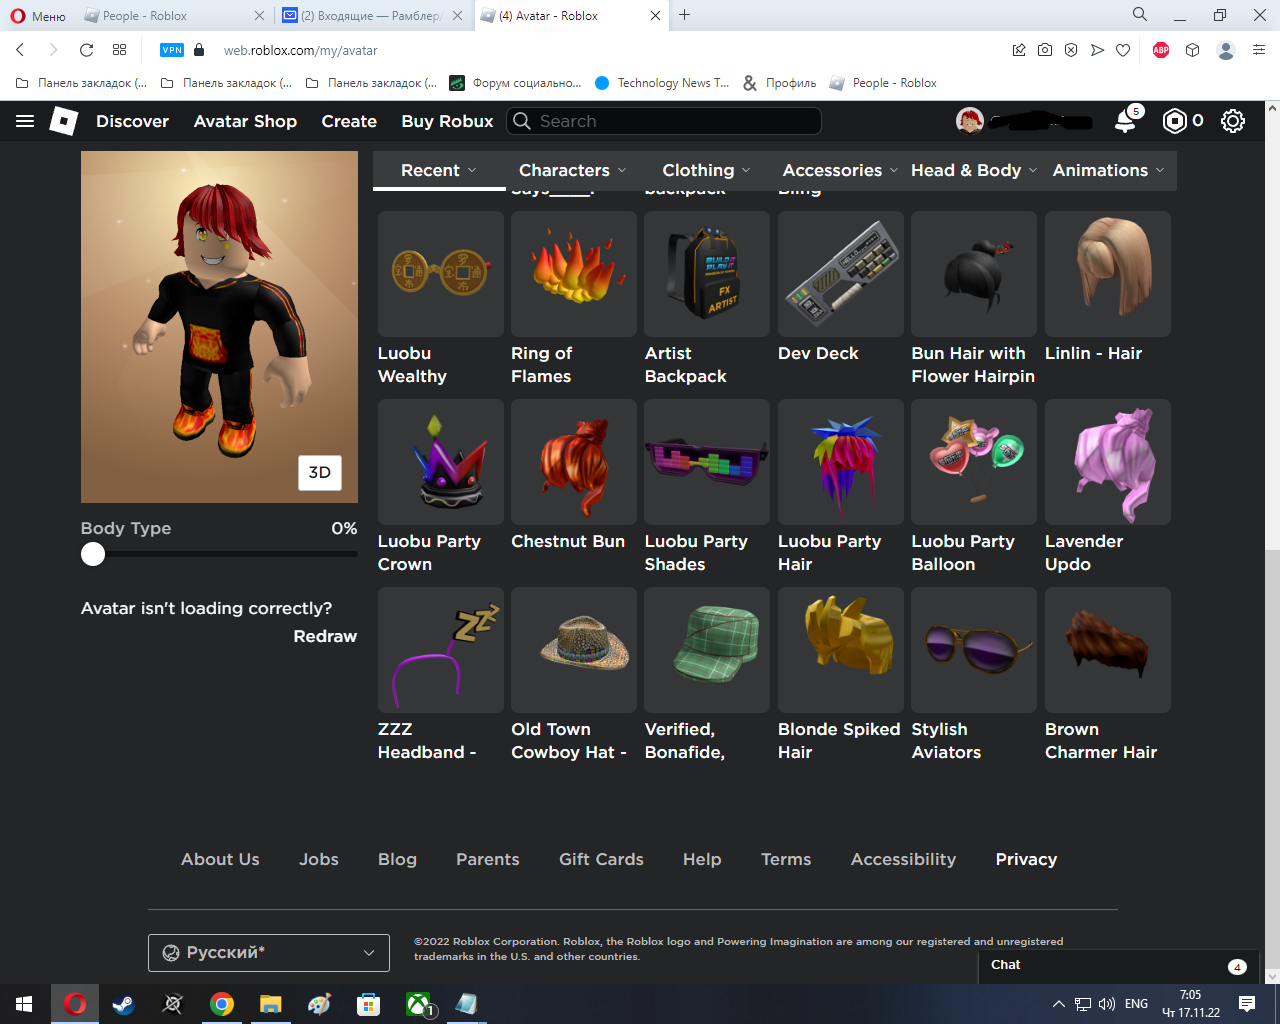Add page to bookmarks heart icon

[x=1123, y=50]
